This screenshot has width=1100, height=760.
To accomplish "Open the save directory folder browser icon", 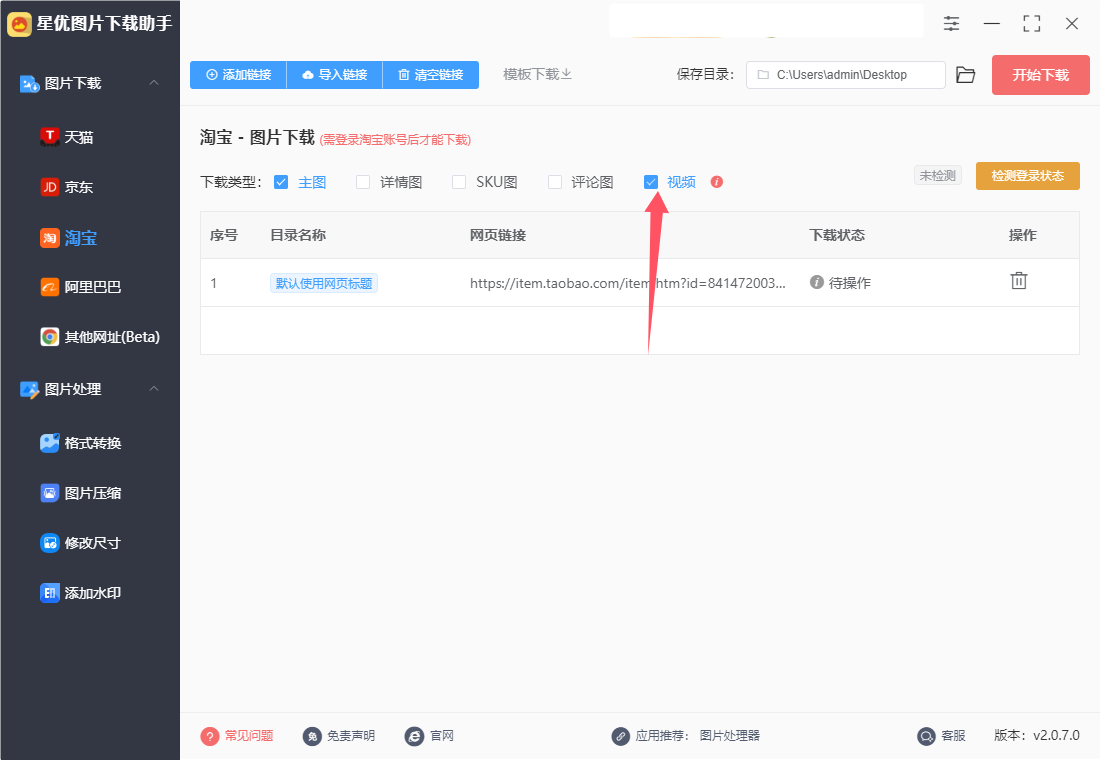I will 966,75.
